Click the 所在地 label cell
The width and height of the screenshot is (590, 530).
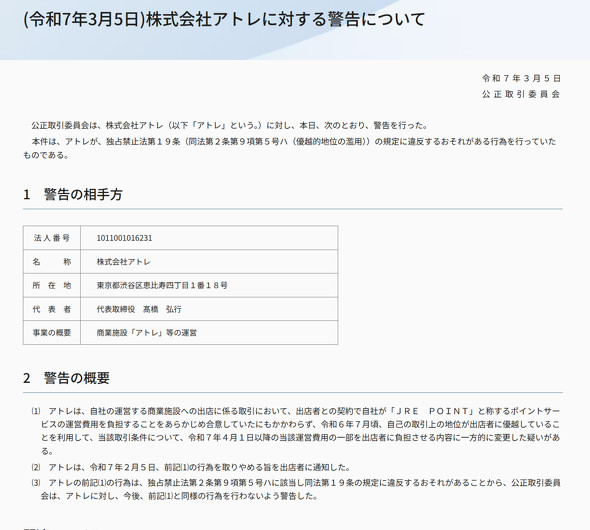coord(52,285)
